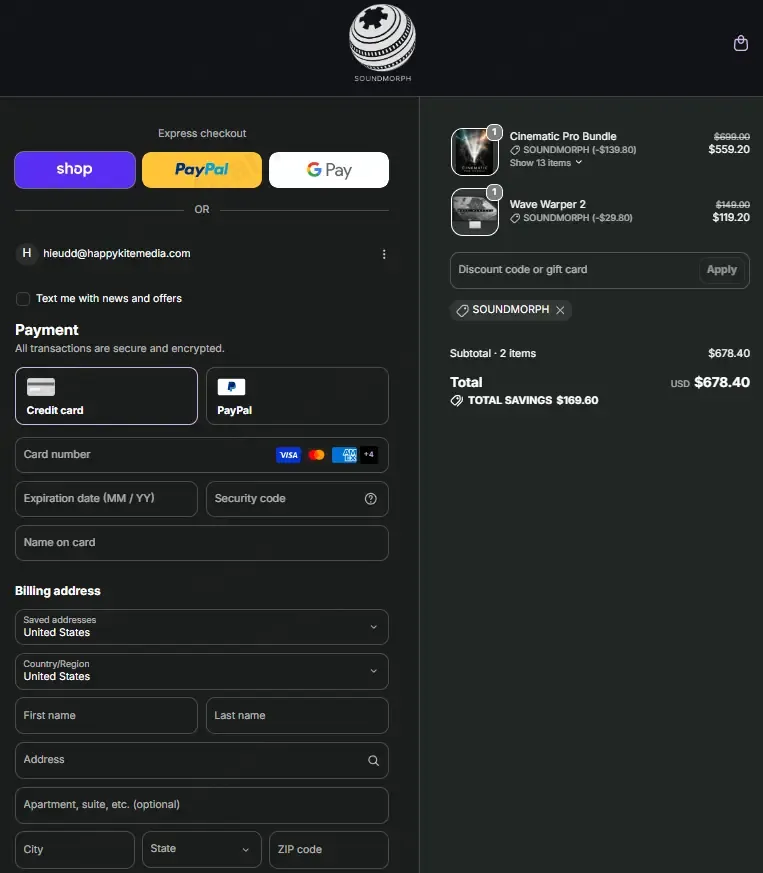Focus the Address field

tap(202, 761)
